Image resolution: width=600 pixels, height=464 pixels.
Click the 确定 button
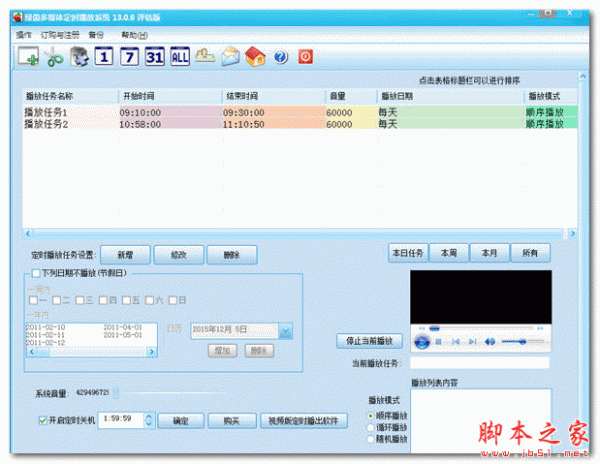(181, 421)
